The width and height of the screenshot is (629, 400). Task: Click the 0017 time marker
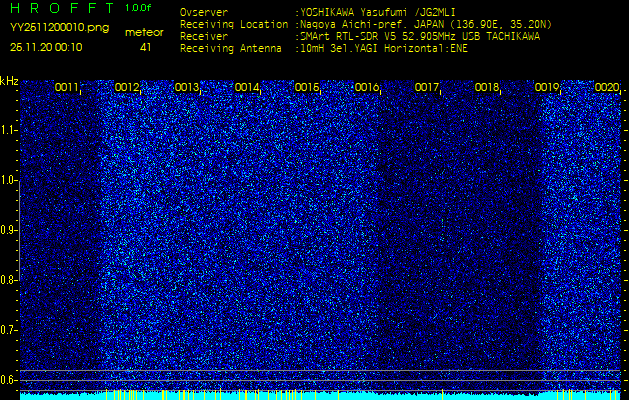(427, 87)
